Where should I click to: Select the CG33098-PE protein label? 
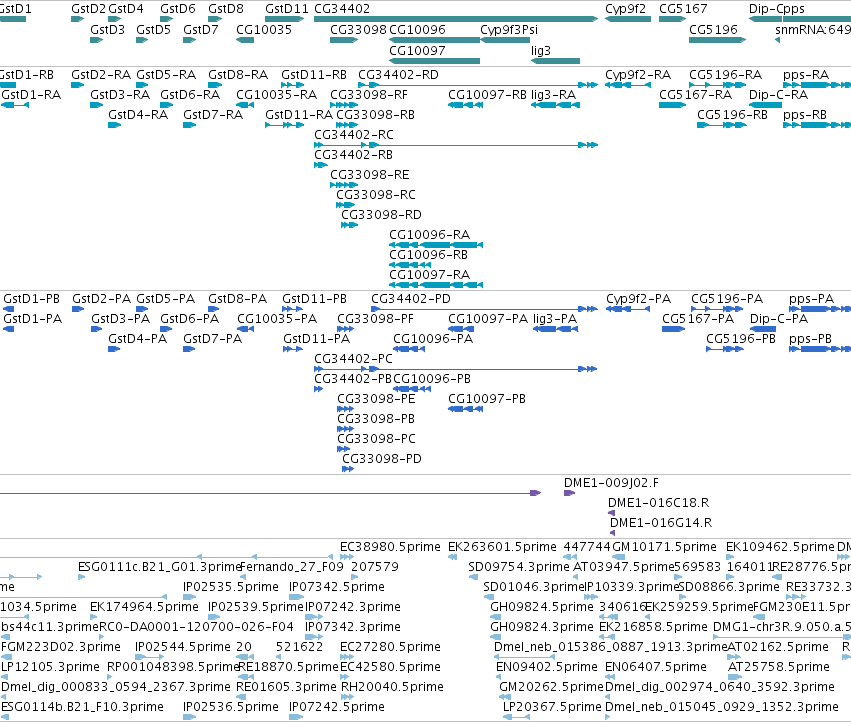[376, 398]
